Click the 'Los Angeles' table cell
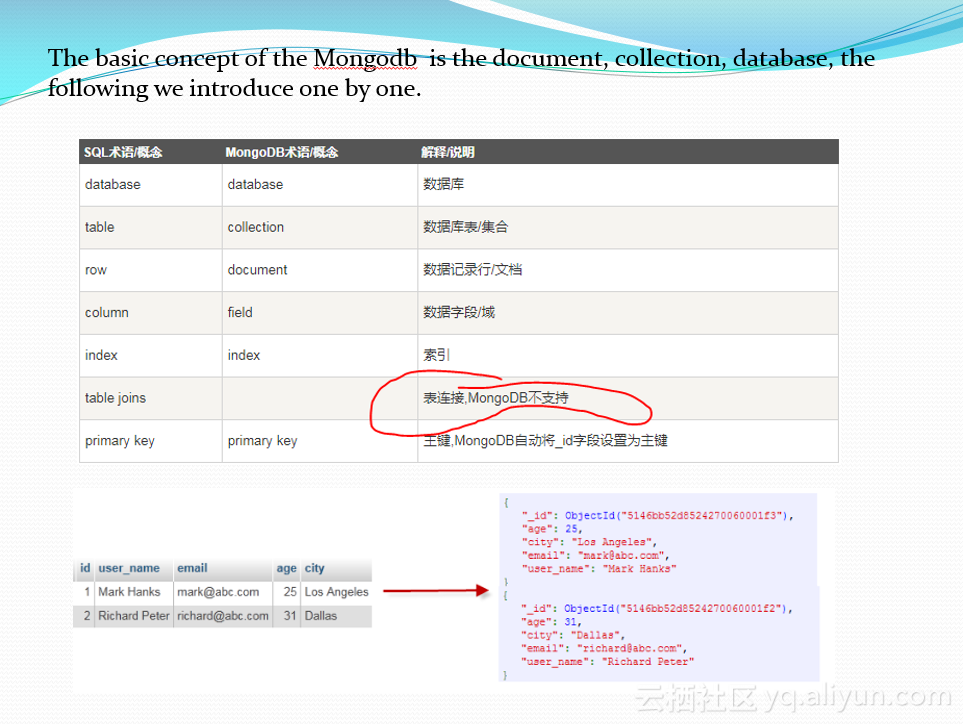This screenshot has height=724, width=963. (x=337, y=592)
